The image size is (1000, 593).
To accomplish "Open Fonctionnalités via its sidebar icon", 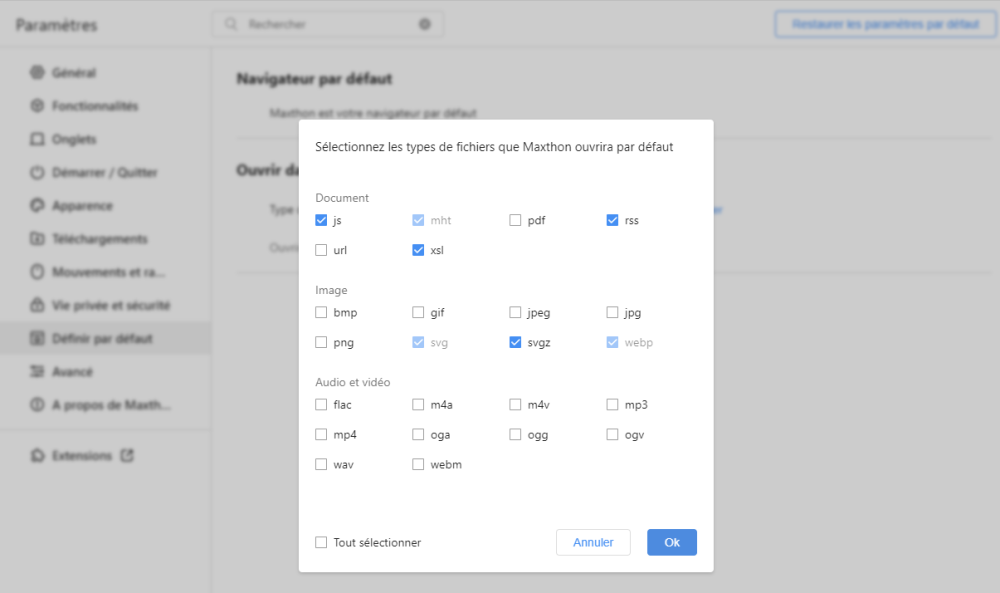I will coord(38,106).
